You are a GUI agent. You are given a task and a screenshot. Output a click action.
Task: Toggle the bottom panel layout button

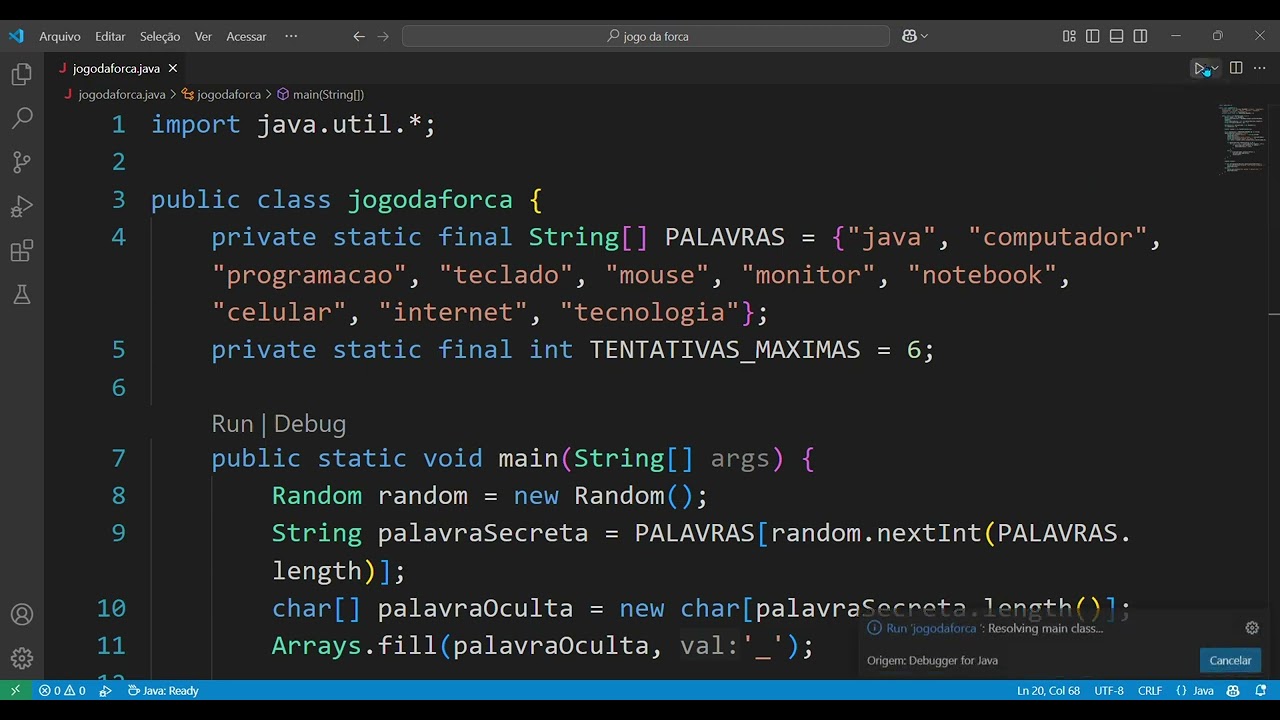[1117, 36]
